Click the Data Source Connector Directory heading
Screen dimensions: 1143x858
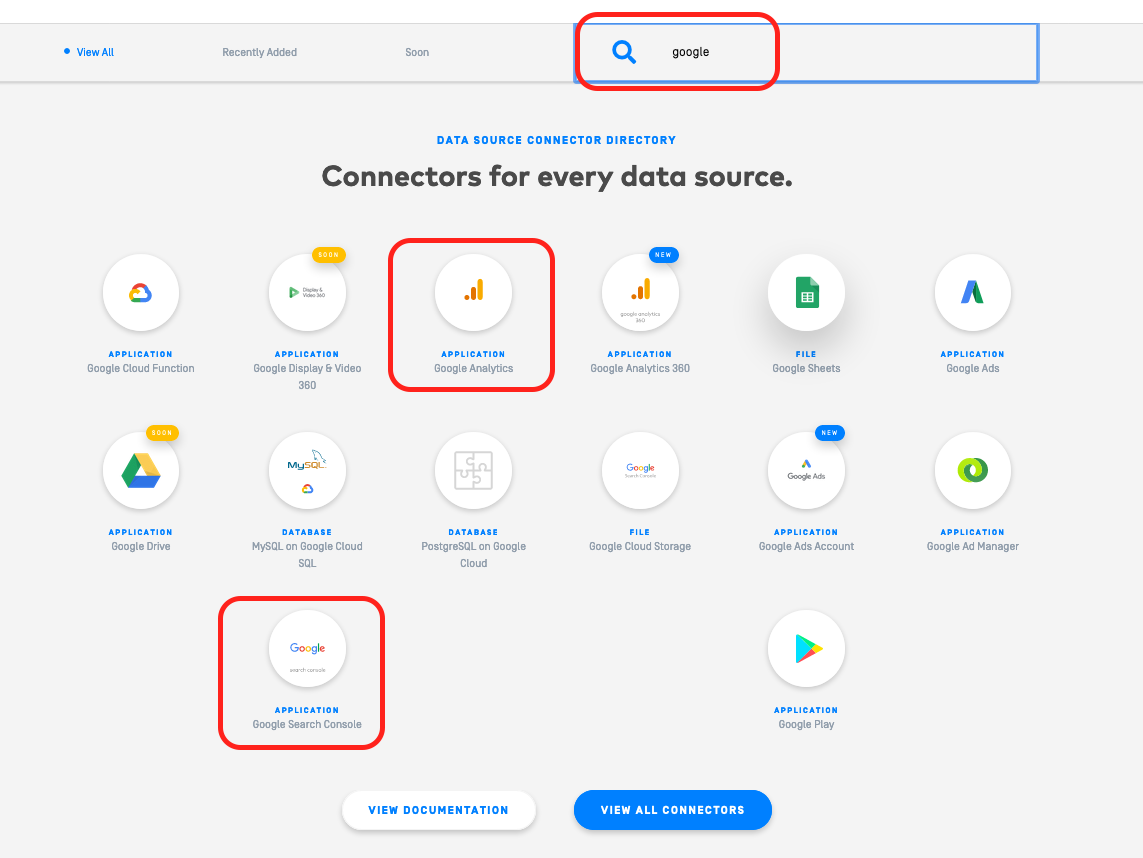(x=556, y=140)
